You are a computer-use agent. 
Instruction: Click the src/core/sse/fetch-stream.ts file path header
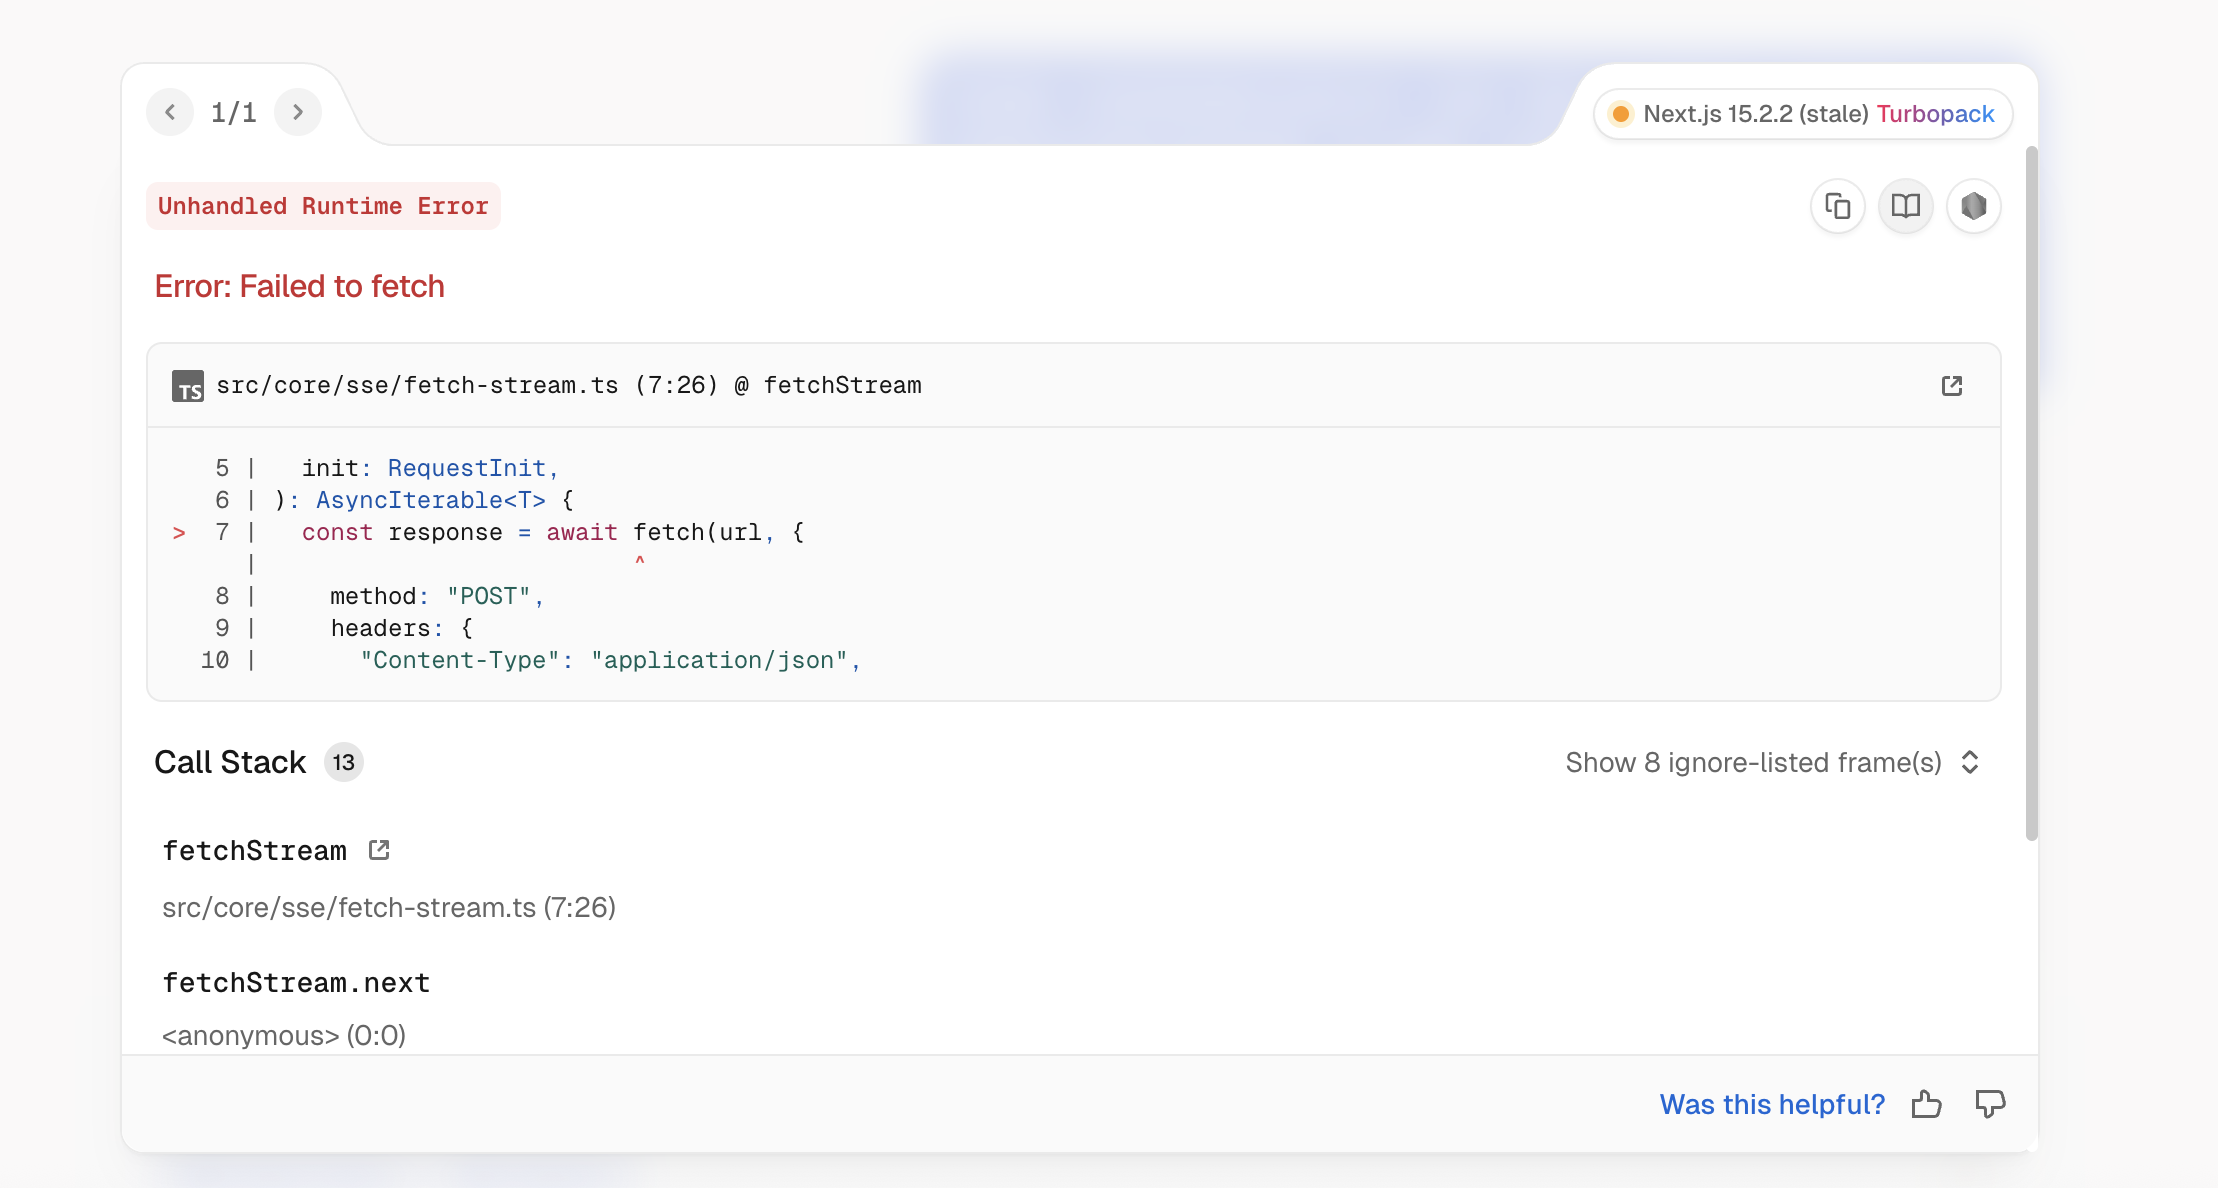(x=568, y=386)
